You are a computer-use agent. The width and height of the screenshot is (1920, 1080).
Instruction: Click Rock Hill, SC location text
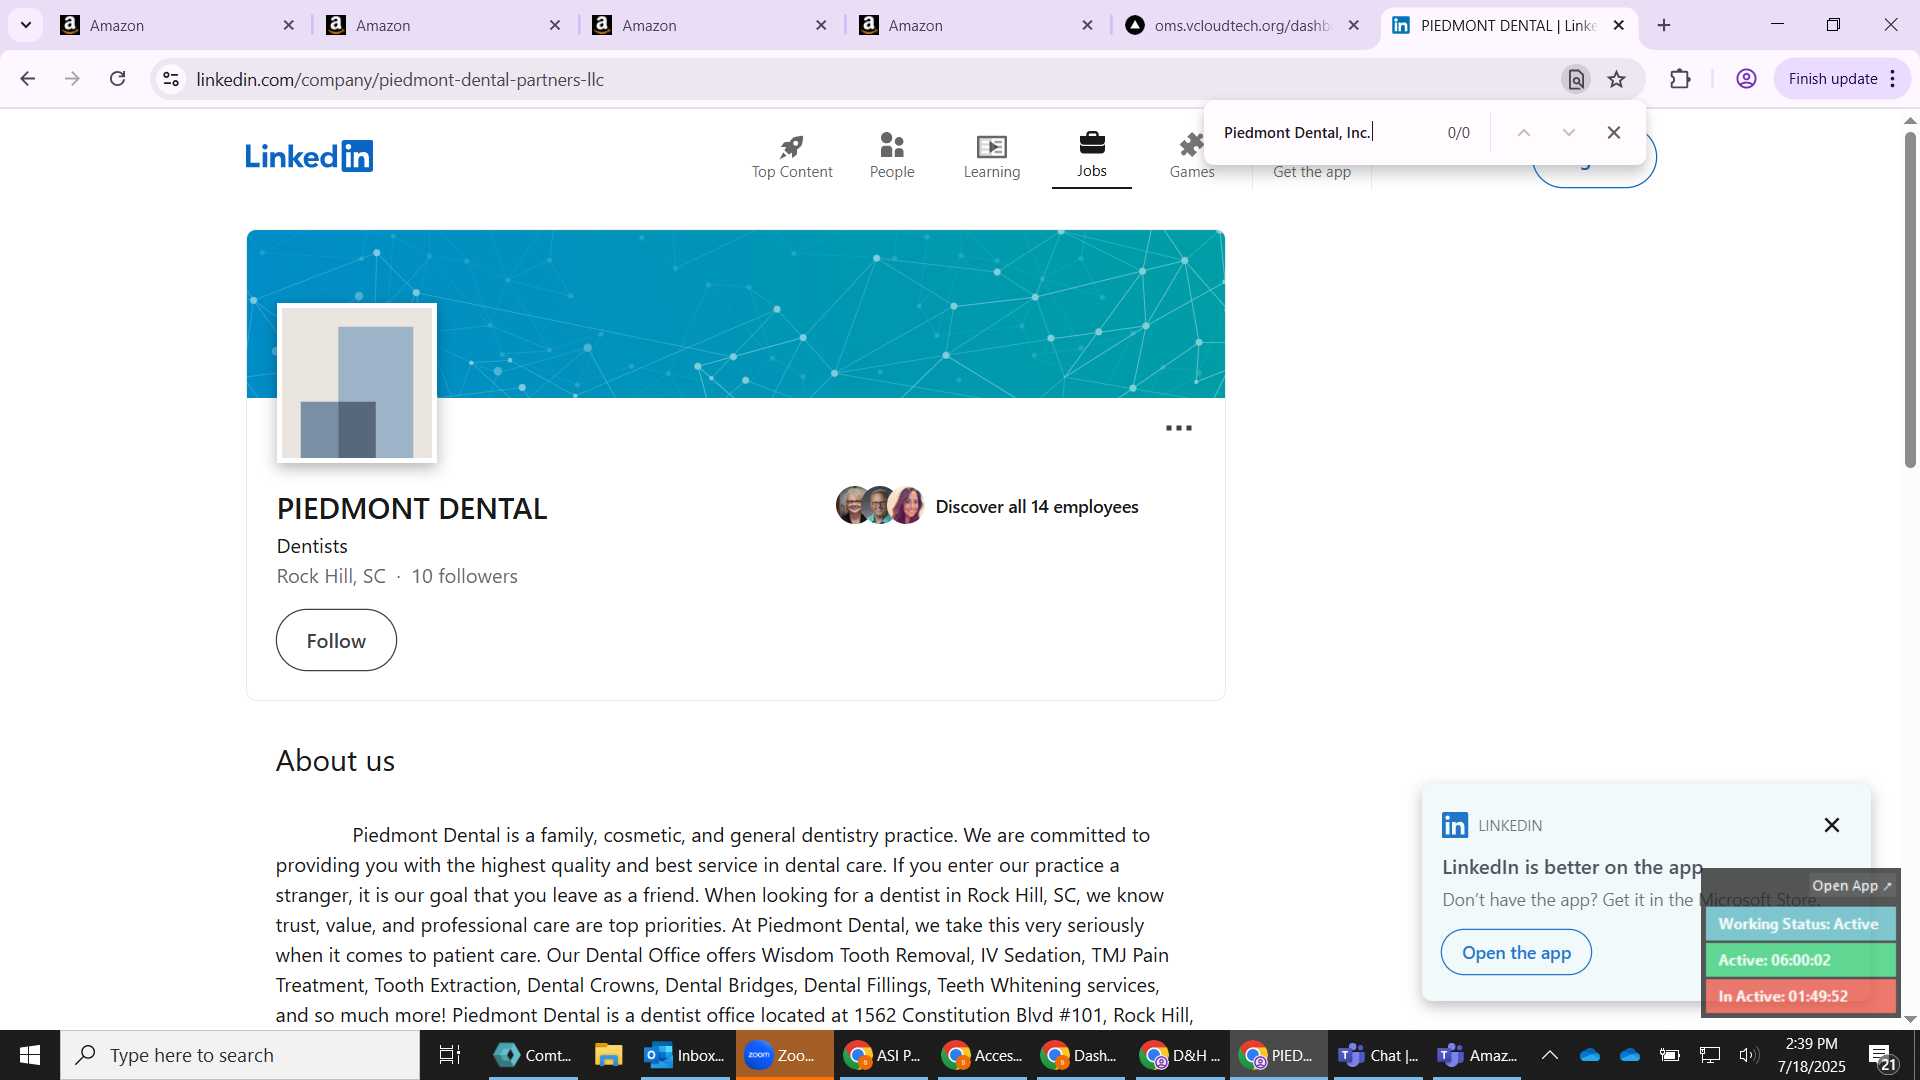[331, 576]
